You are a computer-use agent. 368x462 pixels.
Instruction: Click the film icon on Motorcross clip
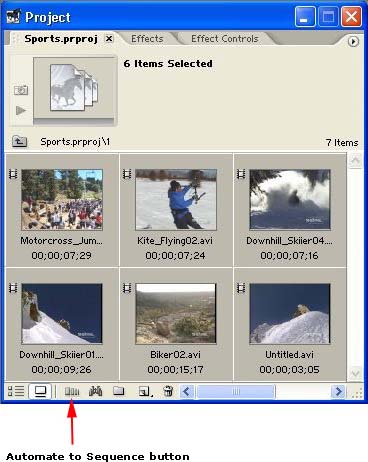point(13,174)
